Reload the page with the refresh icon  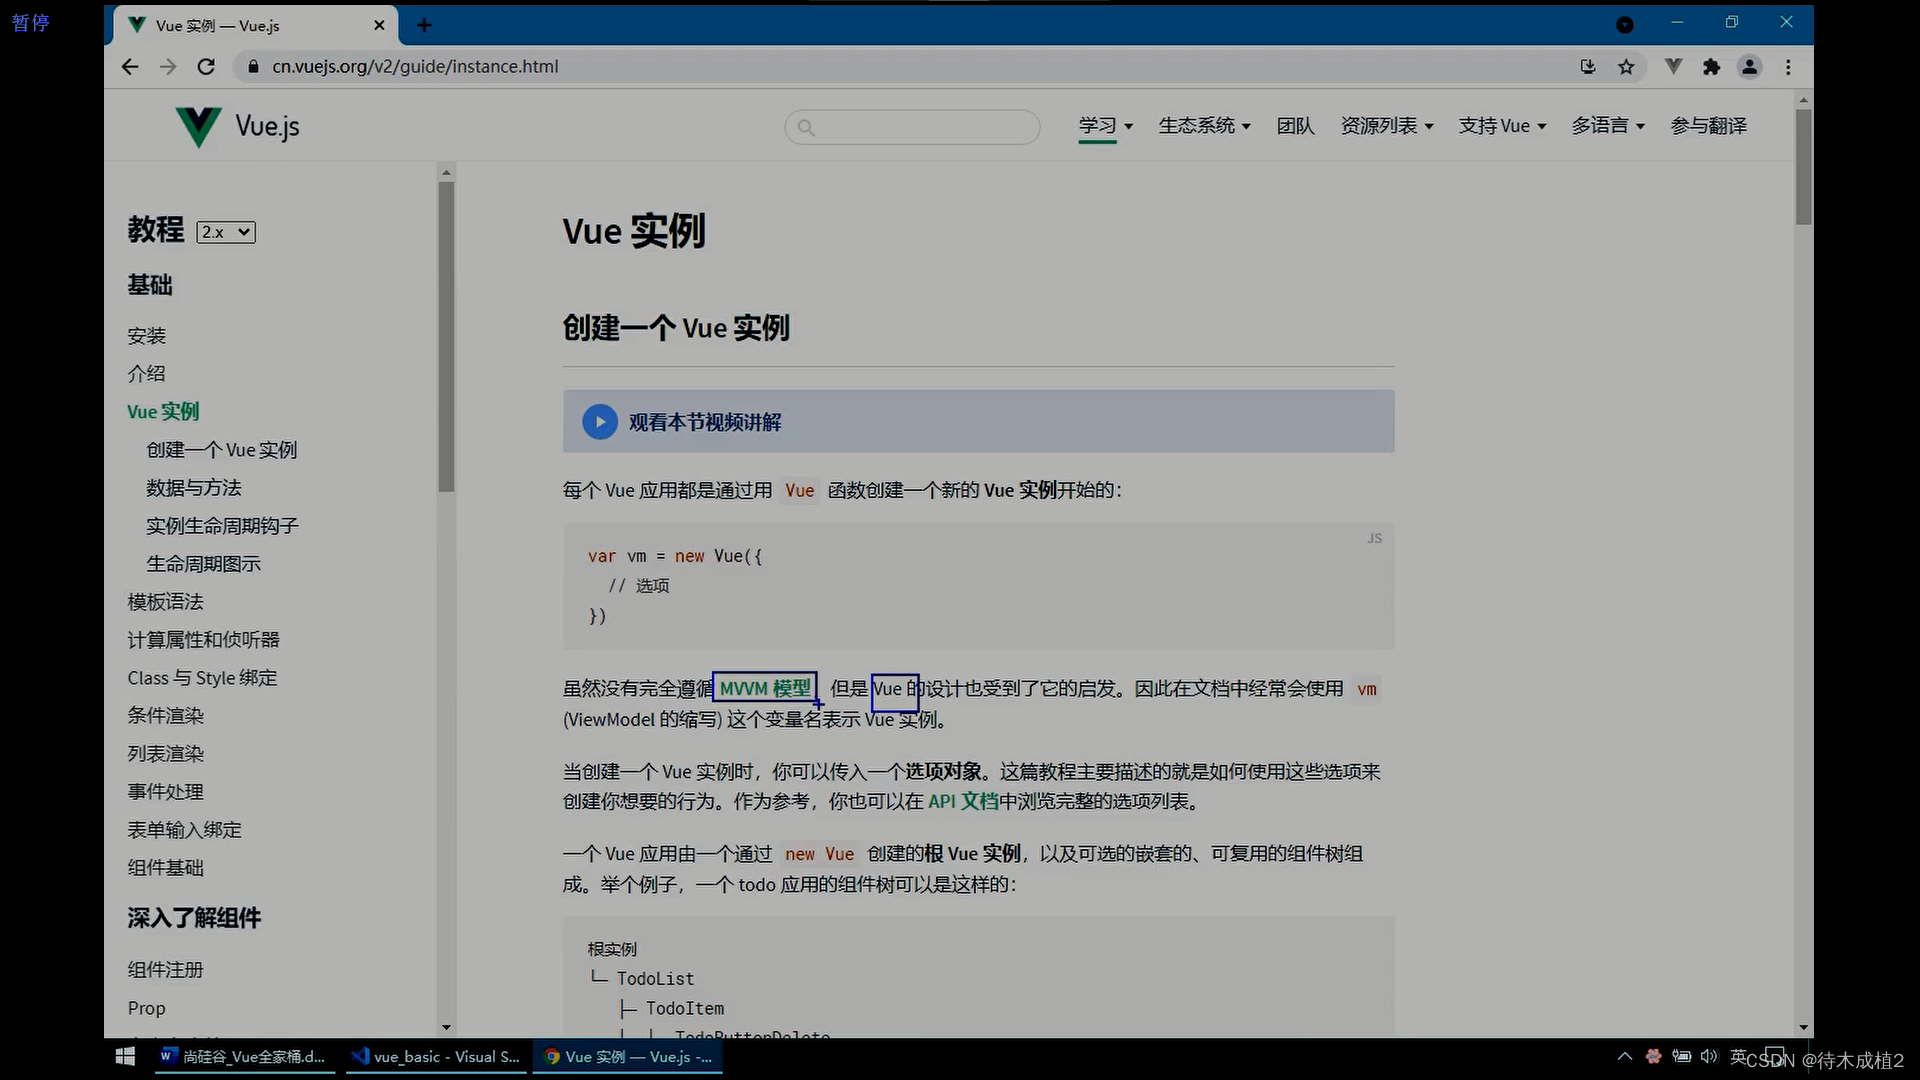(206, 67)
